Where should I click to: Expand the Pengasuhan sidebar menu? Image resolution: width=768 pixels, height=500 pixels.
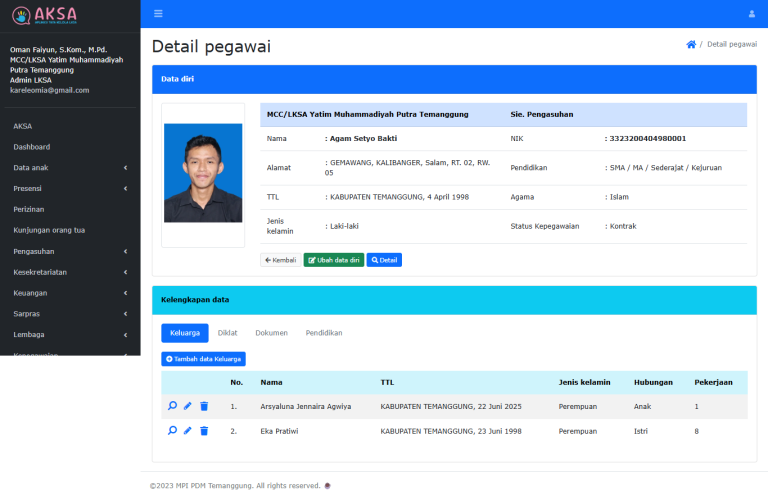click(70, 252)
